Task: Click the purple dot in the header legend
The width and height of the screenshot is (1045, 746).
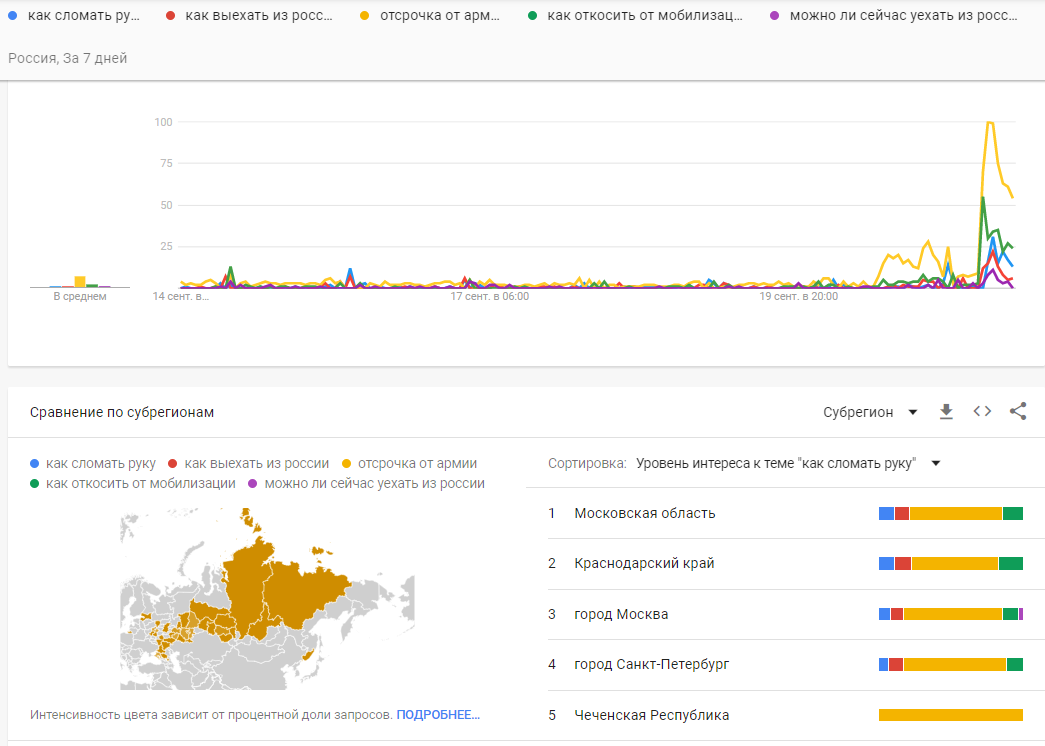Action: click(774, 15)
